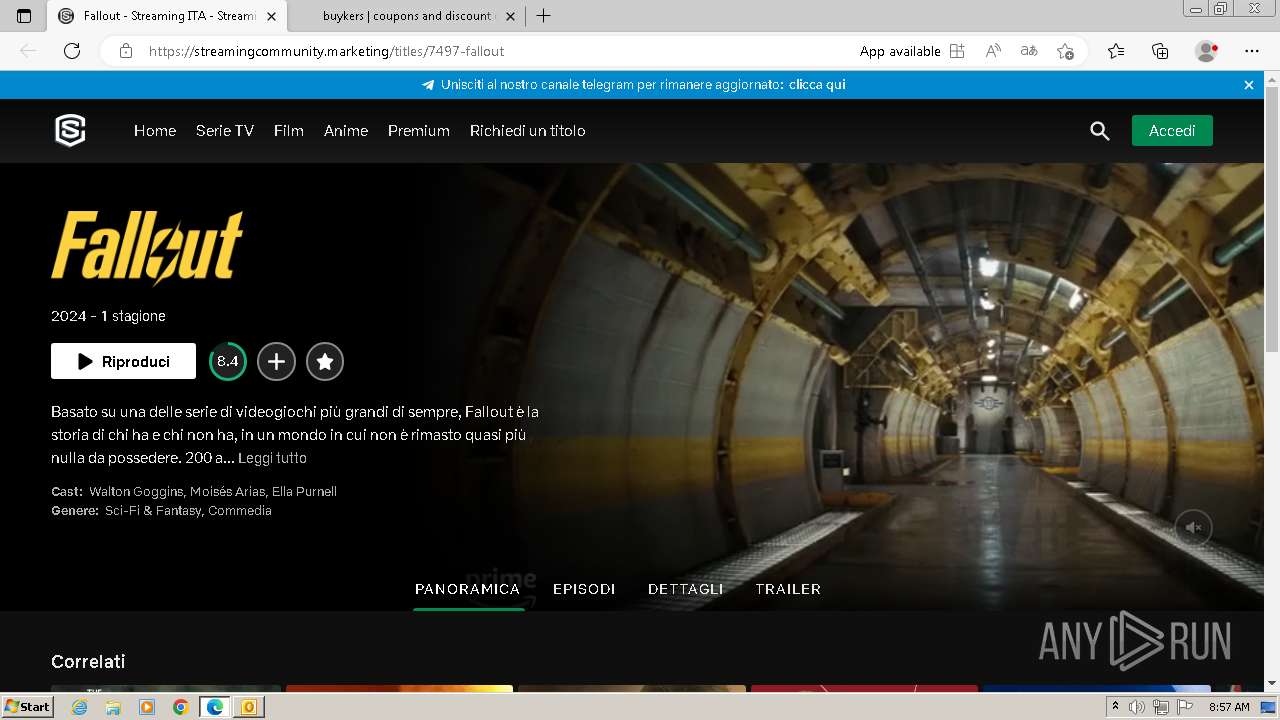The image size is (1280, 720).
Task: Open Read aloud in address bar
Action: coord(993,51)
